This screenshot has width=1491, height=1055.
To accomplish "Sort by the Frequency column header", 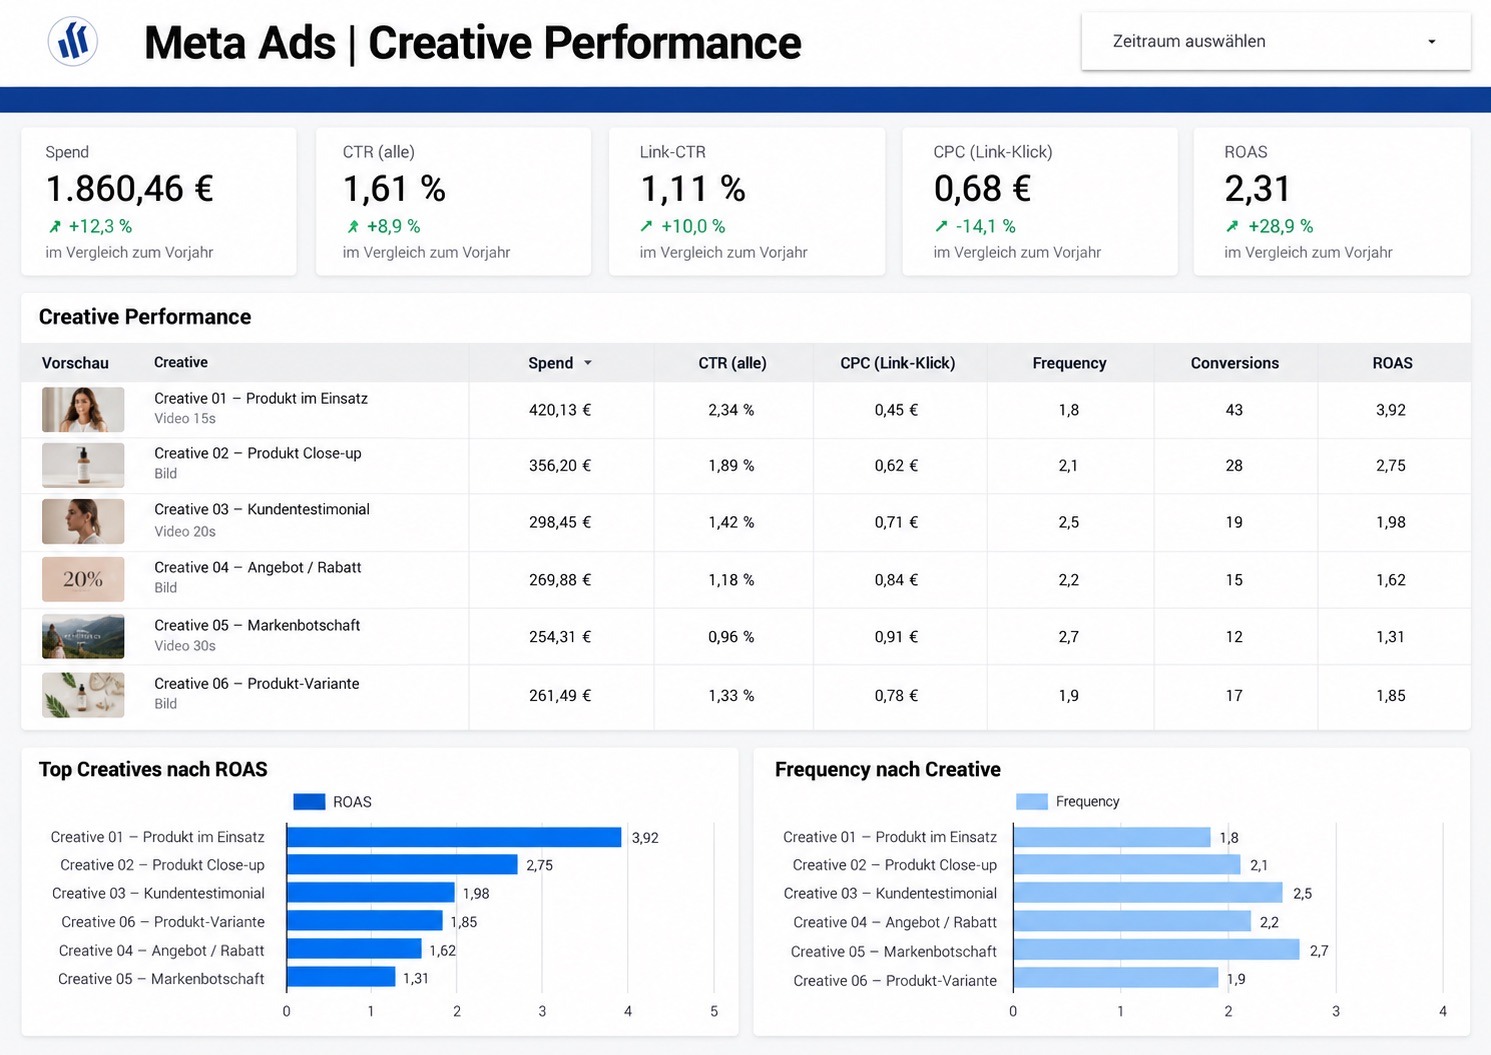I will (1069, 363).
